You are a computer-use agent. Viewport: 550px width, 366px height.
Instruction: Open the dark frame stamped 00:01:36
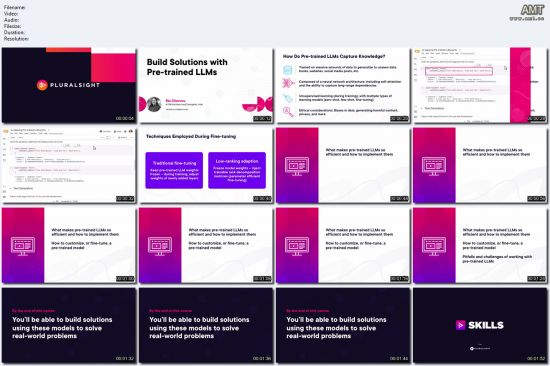206,325
